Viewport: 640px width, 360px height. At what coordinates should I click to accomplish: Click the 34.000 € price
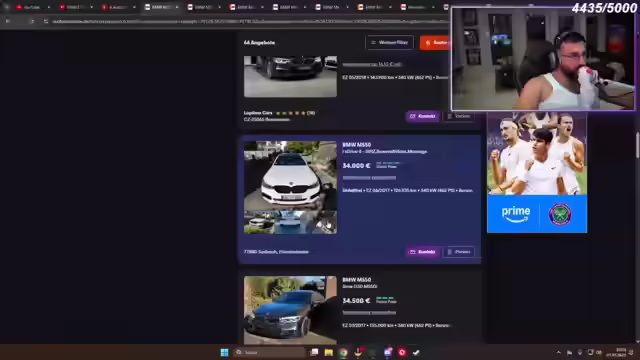(356, 165)
